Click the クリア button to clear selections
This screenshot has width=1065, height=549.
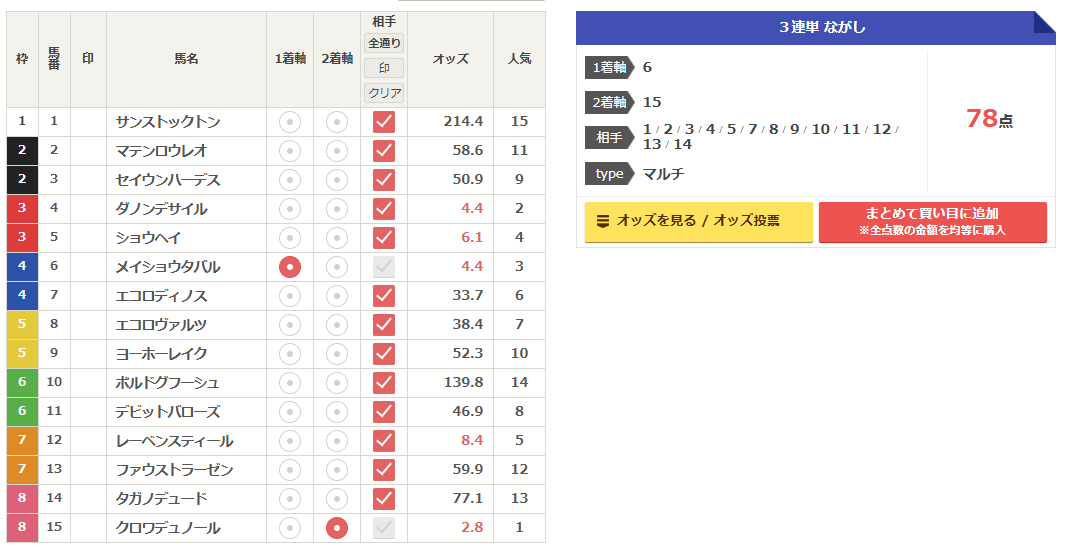point(384,92)
